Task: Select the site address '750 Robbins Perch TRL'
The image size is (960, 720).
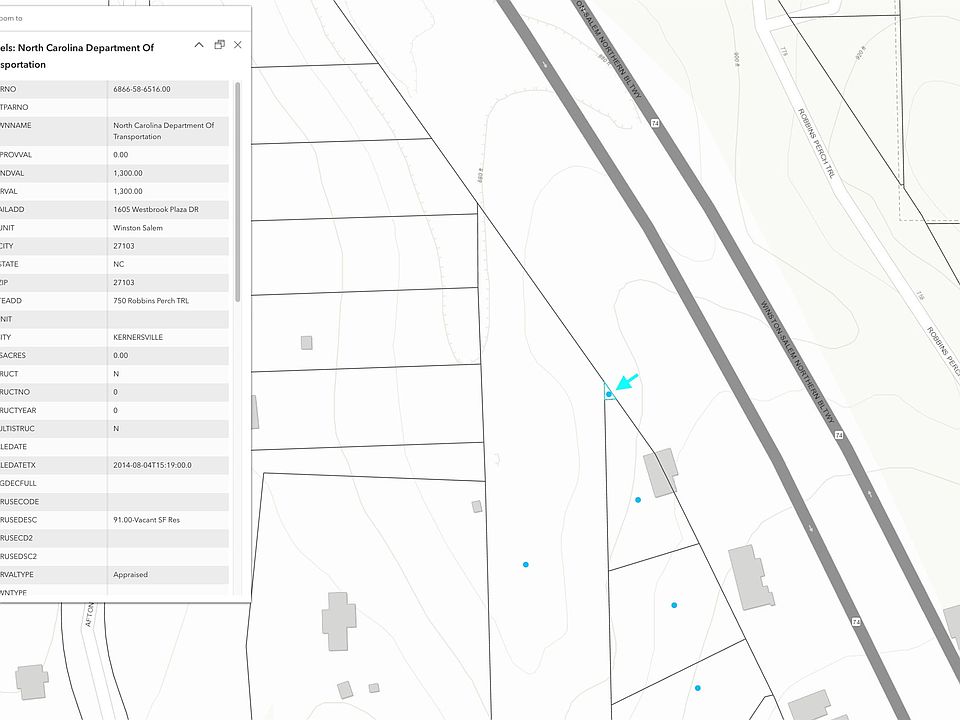Action: tap(151, 301)
